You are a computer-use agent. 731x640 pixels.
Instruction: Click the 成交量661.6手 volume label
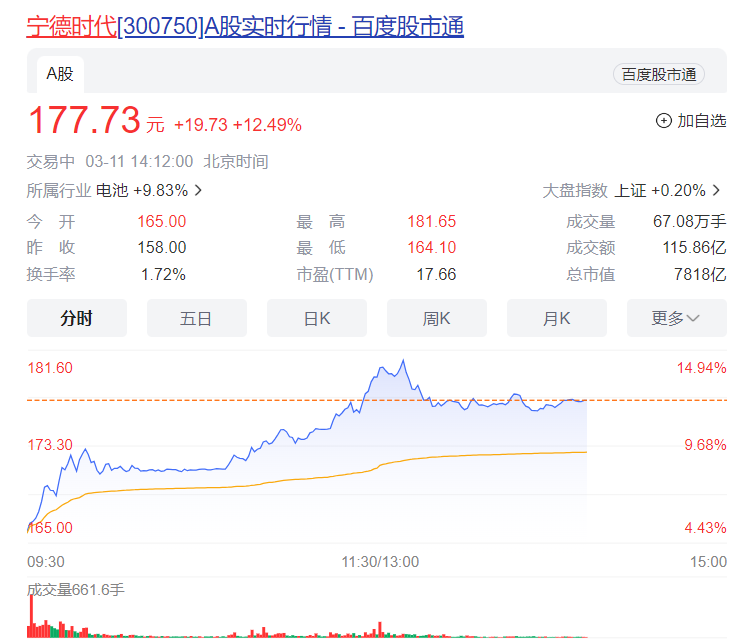coord(76,590)
